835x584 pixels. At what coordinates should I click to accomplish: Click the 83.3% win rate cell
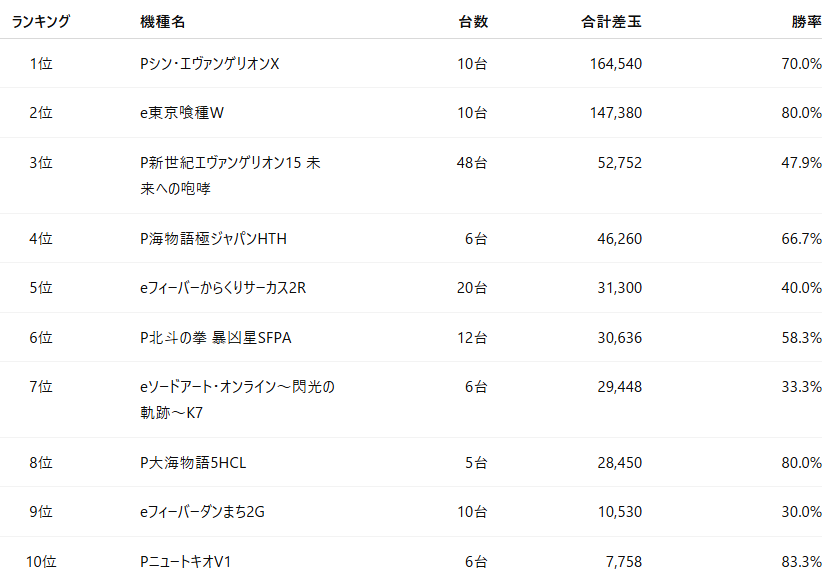click(801, 562)
